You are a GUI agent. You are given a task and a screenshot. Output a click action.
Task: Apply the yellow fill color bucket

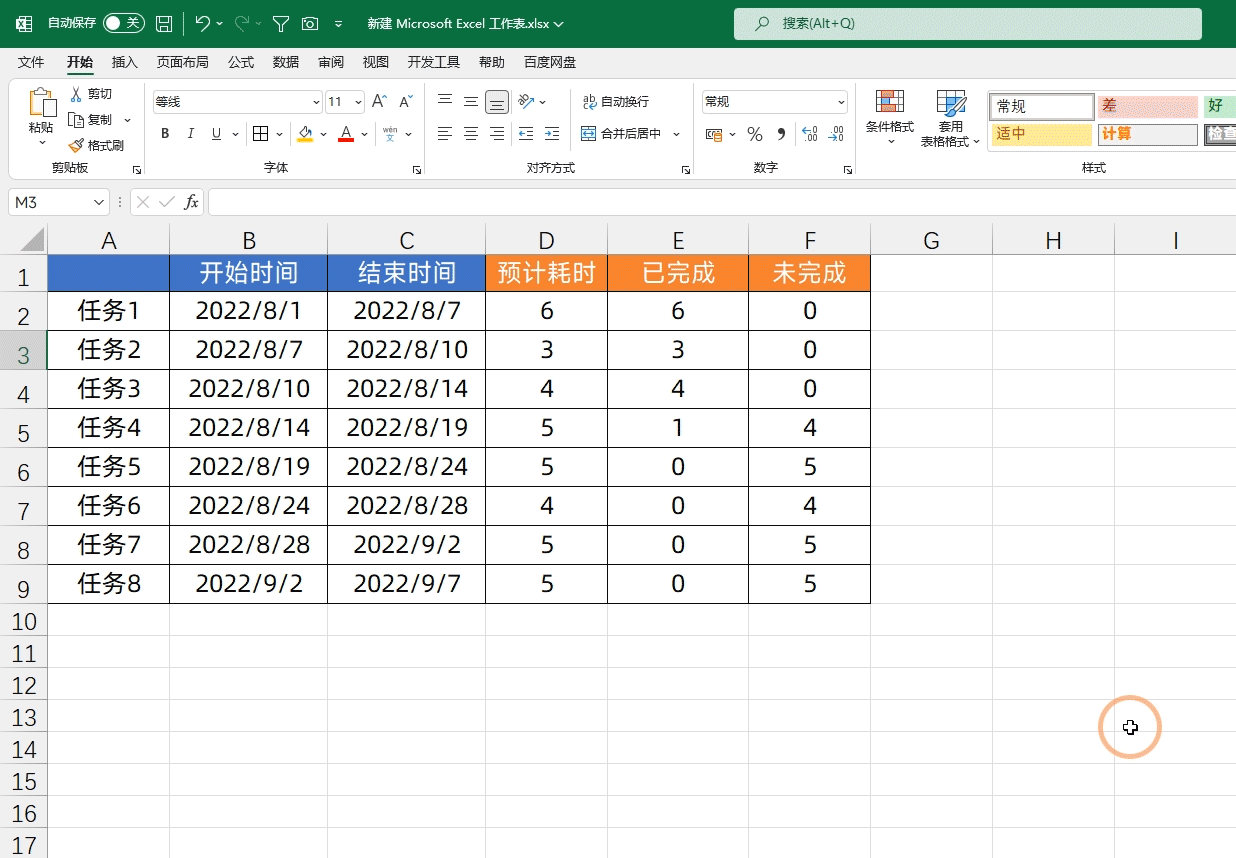coord(306,134)
